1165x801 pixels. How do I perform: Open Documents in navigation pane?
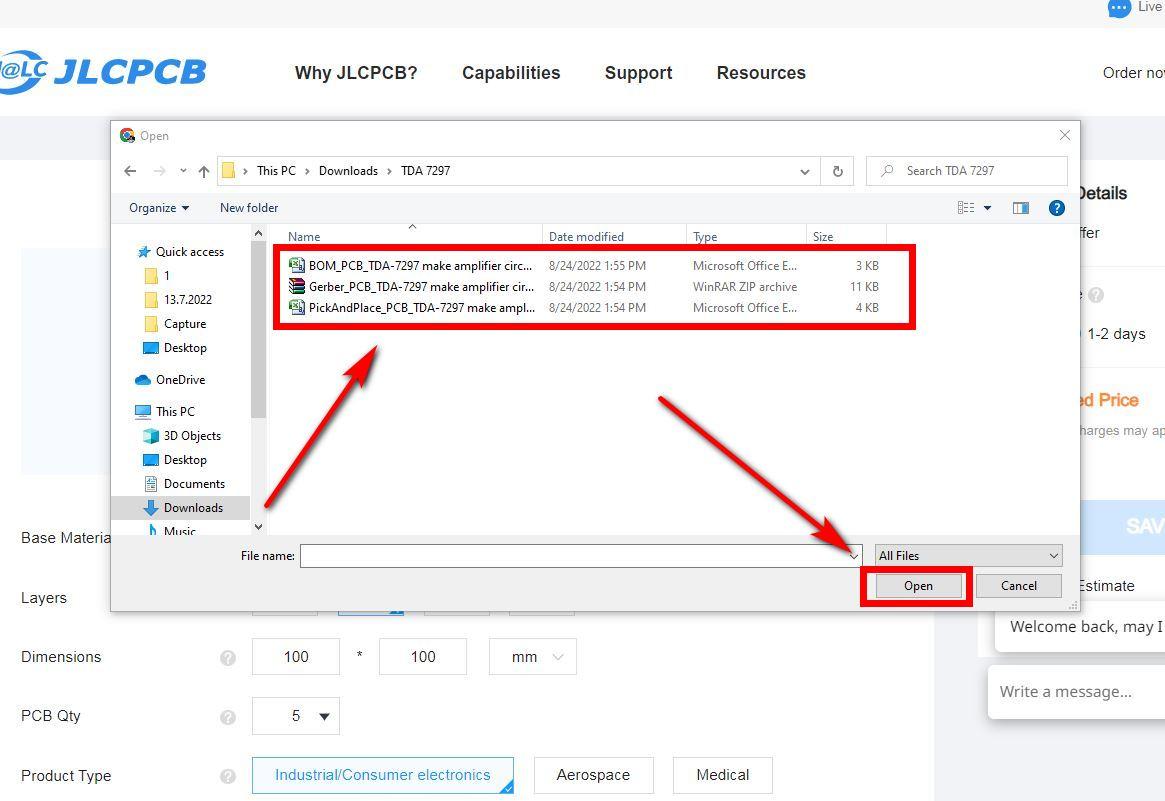184,484
